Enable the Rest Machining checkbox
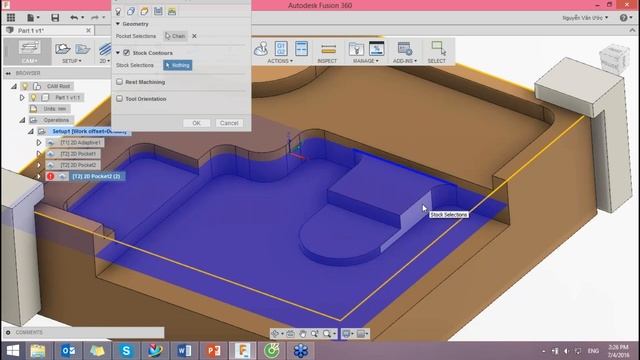The image size is (640, 360). point(120,82)
